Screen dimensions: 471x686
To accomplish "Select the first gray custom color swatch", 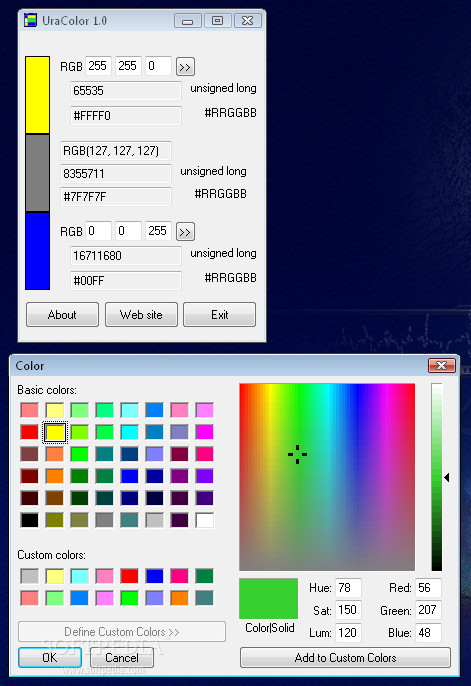I will 30,576.
